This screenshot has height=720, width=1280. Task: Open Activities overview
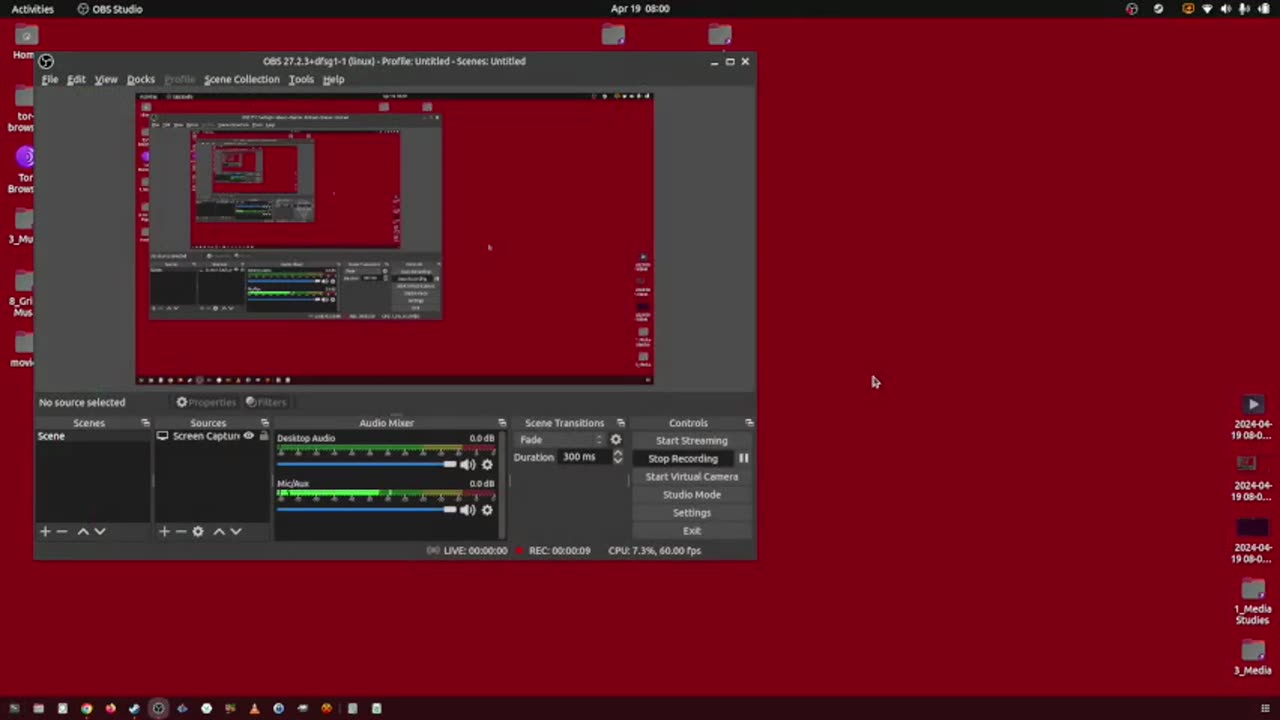coord(33,9)
